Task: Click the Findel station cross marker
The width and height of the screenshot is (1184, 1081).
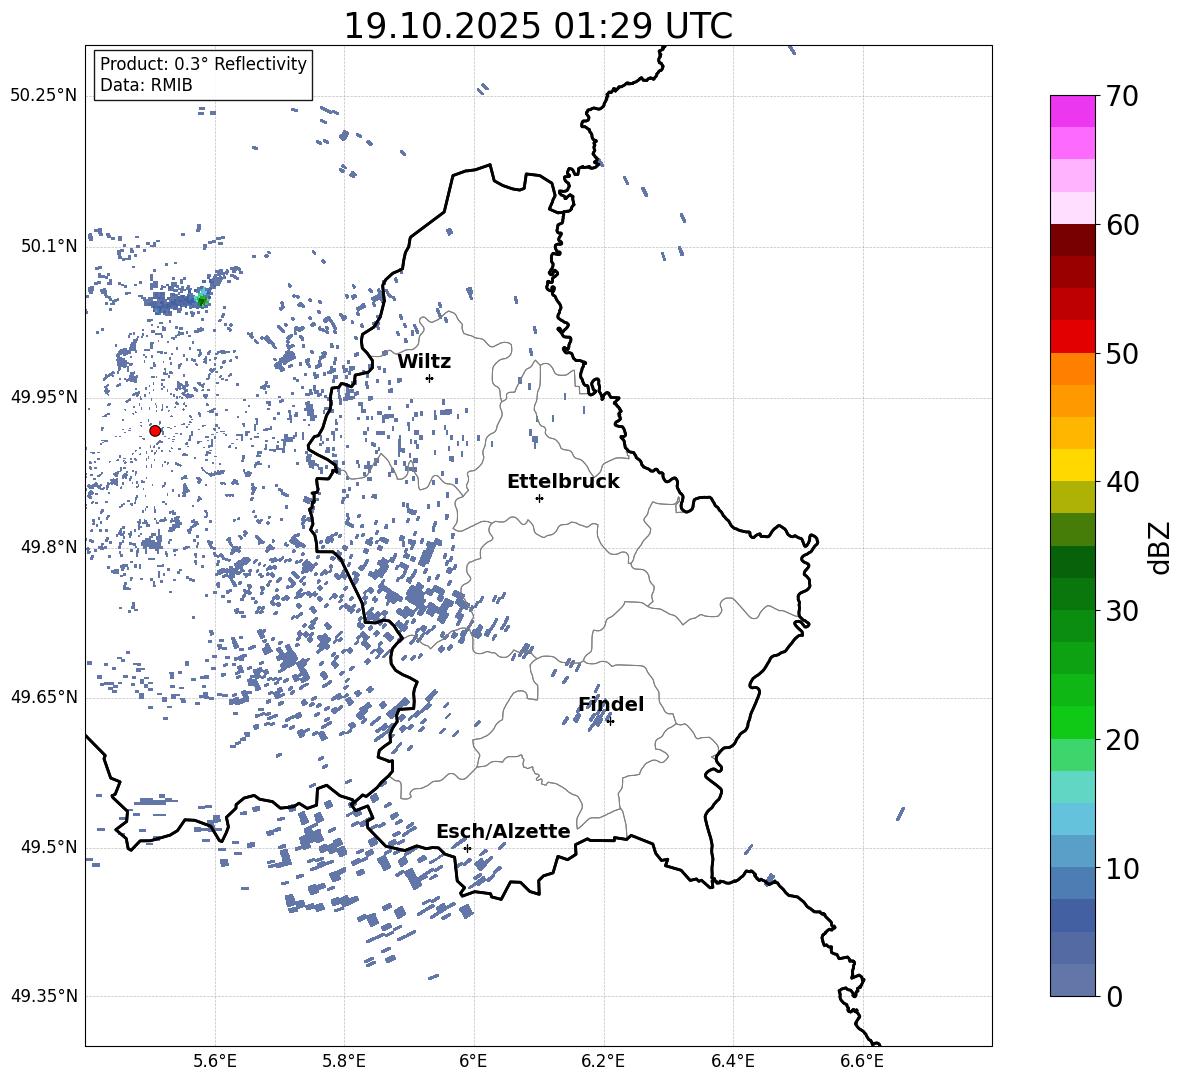Action: [610, 721]
